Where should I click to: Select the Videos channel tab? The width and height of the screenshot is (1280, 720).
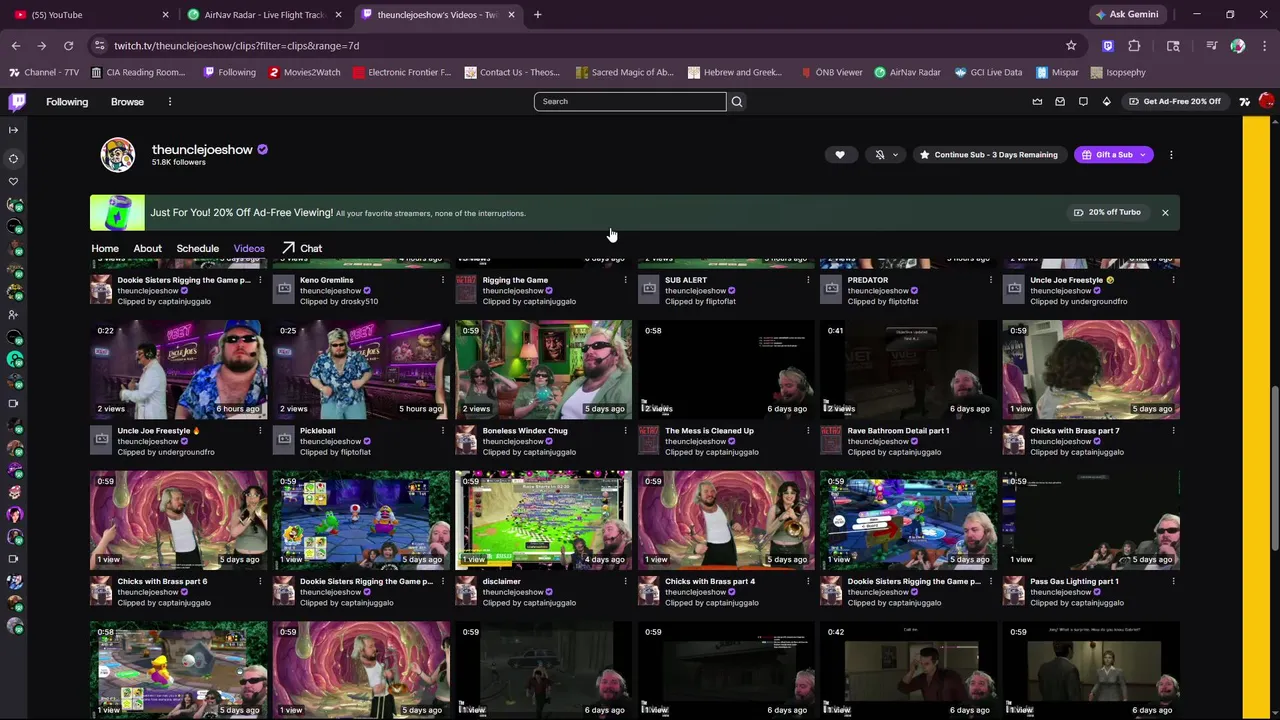point(249,248)
